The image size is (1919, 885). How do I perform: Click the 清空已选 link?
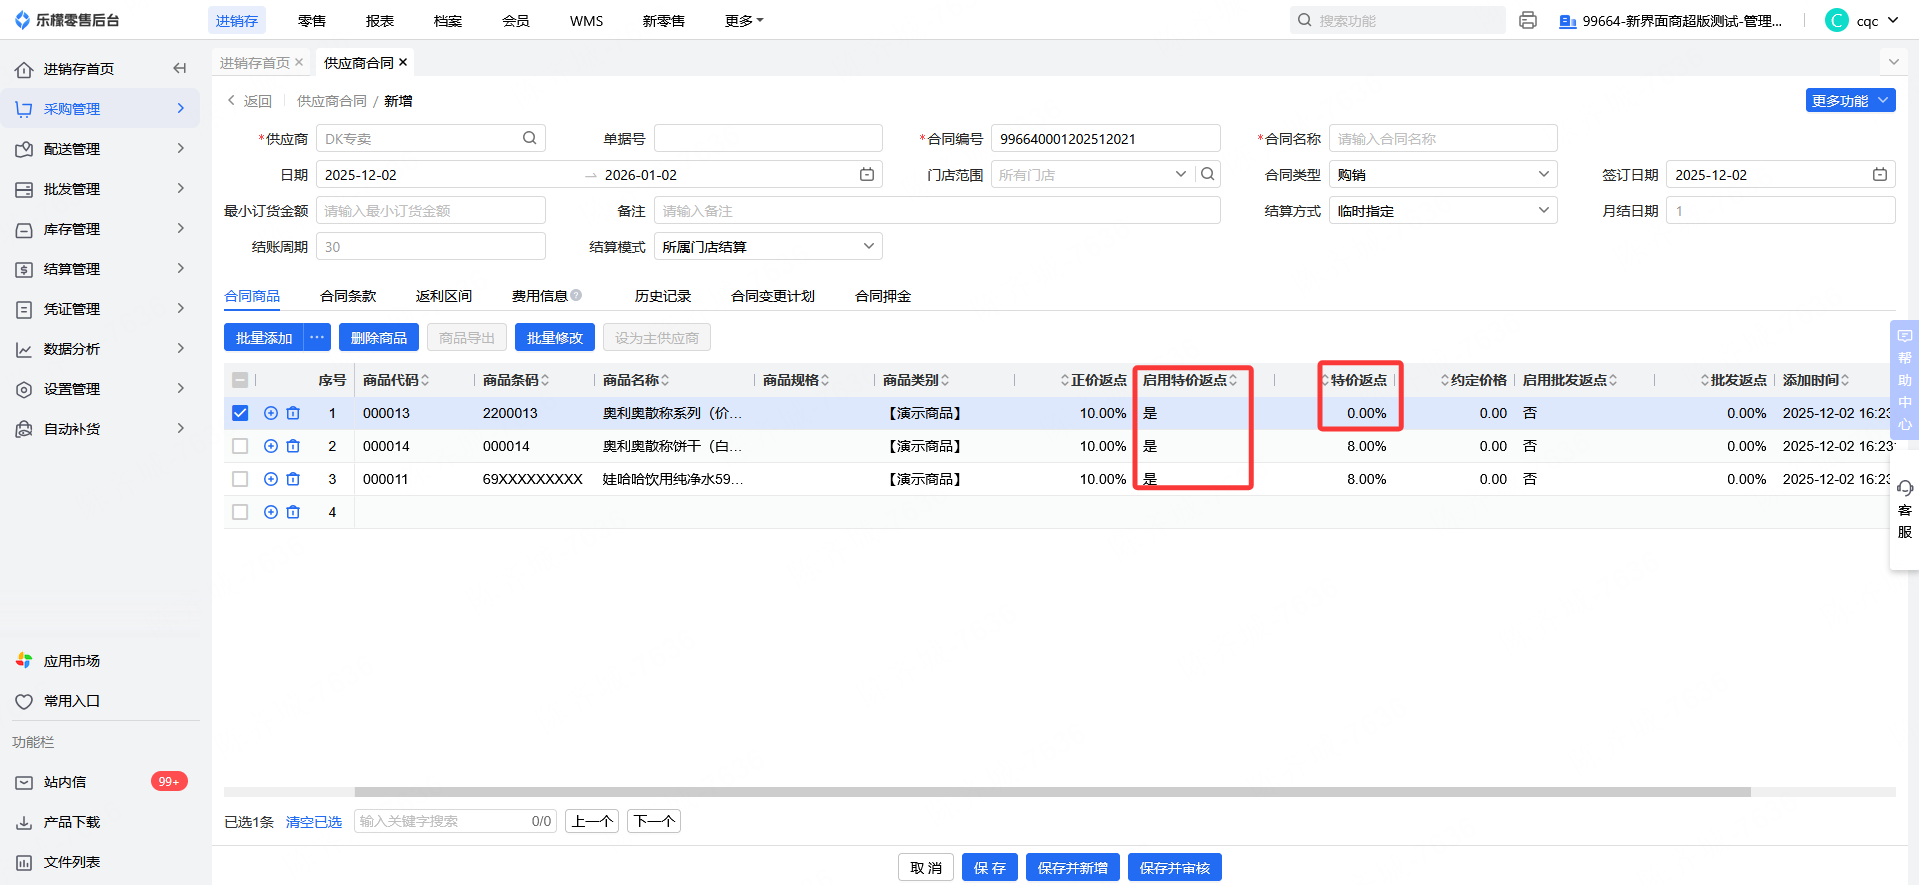(x=314, y=821)
